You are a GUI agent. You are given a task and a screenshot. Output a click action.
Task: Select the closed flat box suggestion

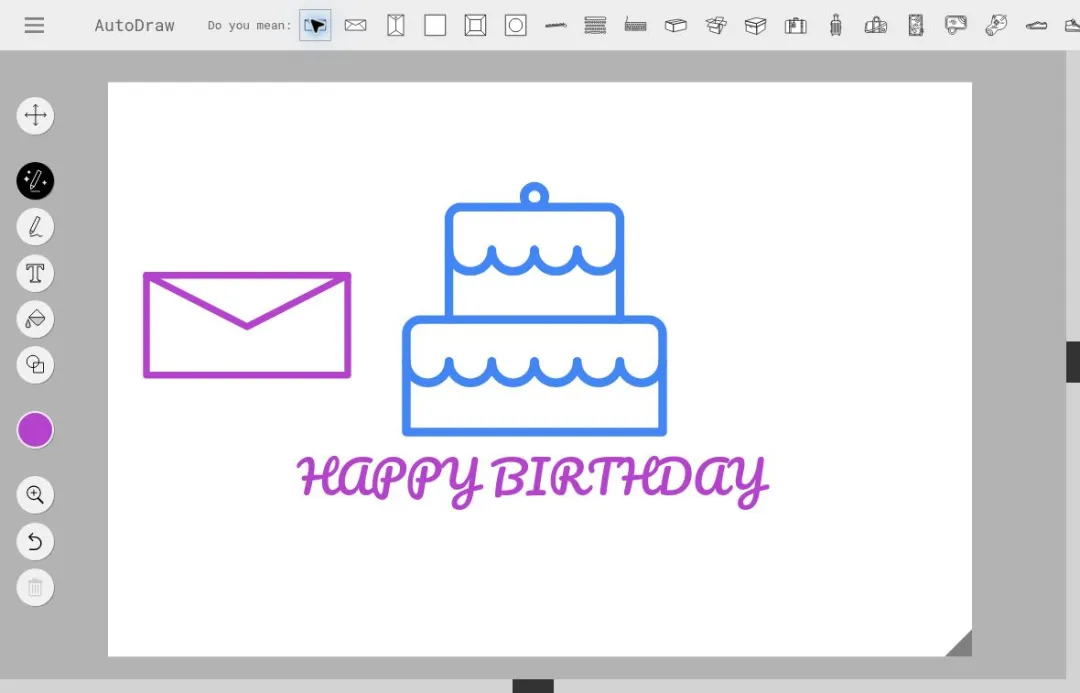pyautogui.click(x=676, y=25)
